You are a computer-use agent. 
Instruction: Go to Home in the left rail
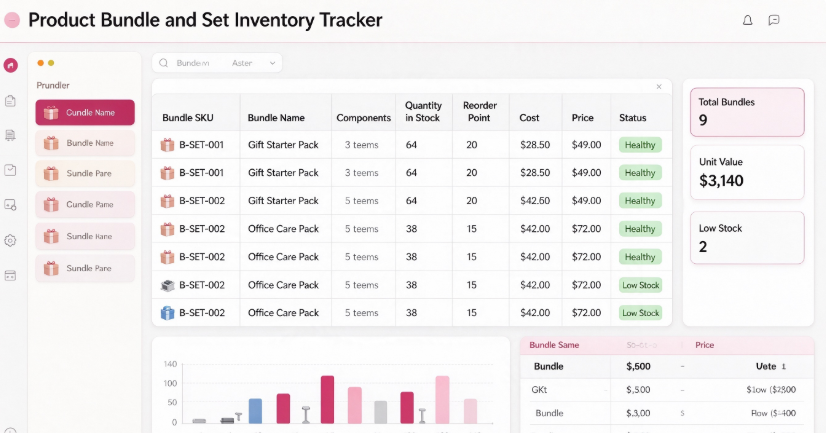(x=11, y=65)
